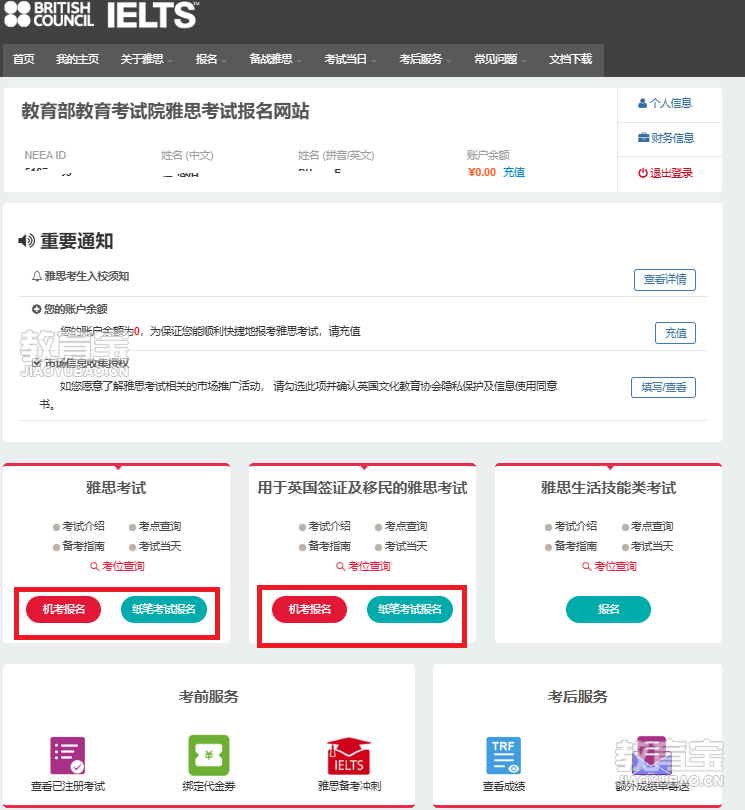Open 个人信息 with the user icon
The height and width of the screenshot is (810, 745).
click(x=665, y=103)
